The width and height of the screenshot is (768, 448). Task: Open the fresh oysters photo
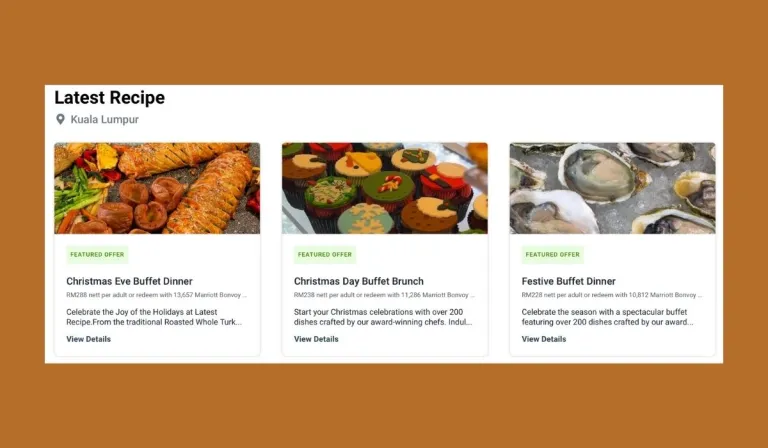click(x=613, y=188)
